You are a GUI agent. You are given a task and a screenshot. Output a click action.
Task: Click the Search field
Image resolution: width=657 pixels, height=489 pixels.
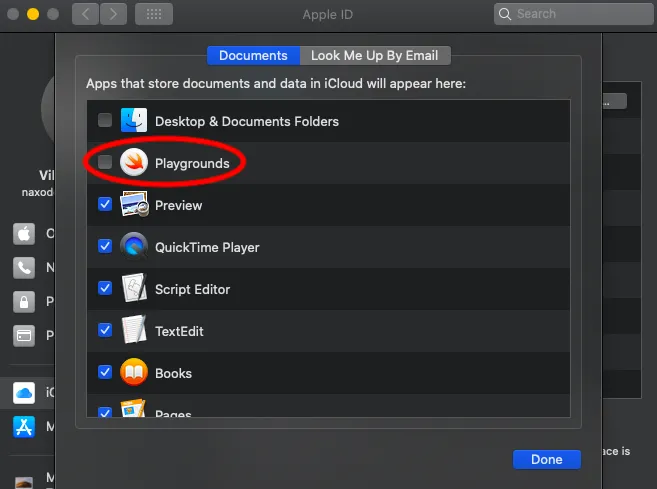(573, 14)
